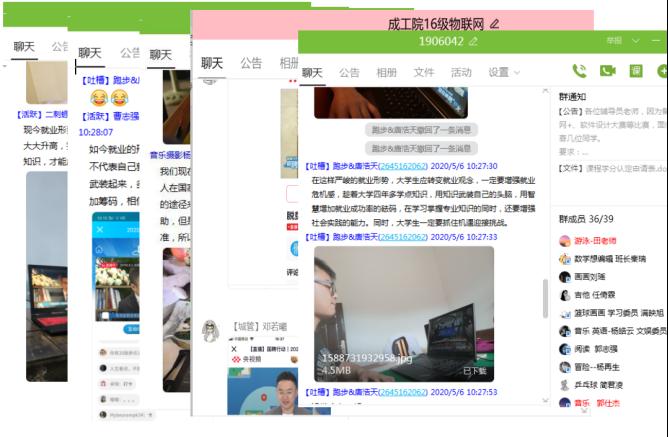Open the 1588731932958.jpg image in the chat
The image size is (668, 437).
404,314
